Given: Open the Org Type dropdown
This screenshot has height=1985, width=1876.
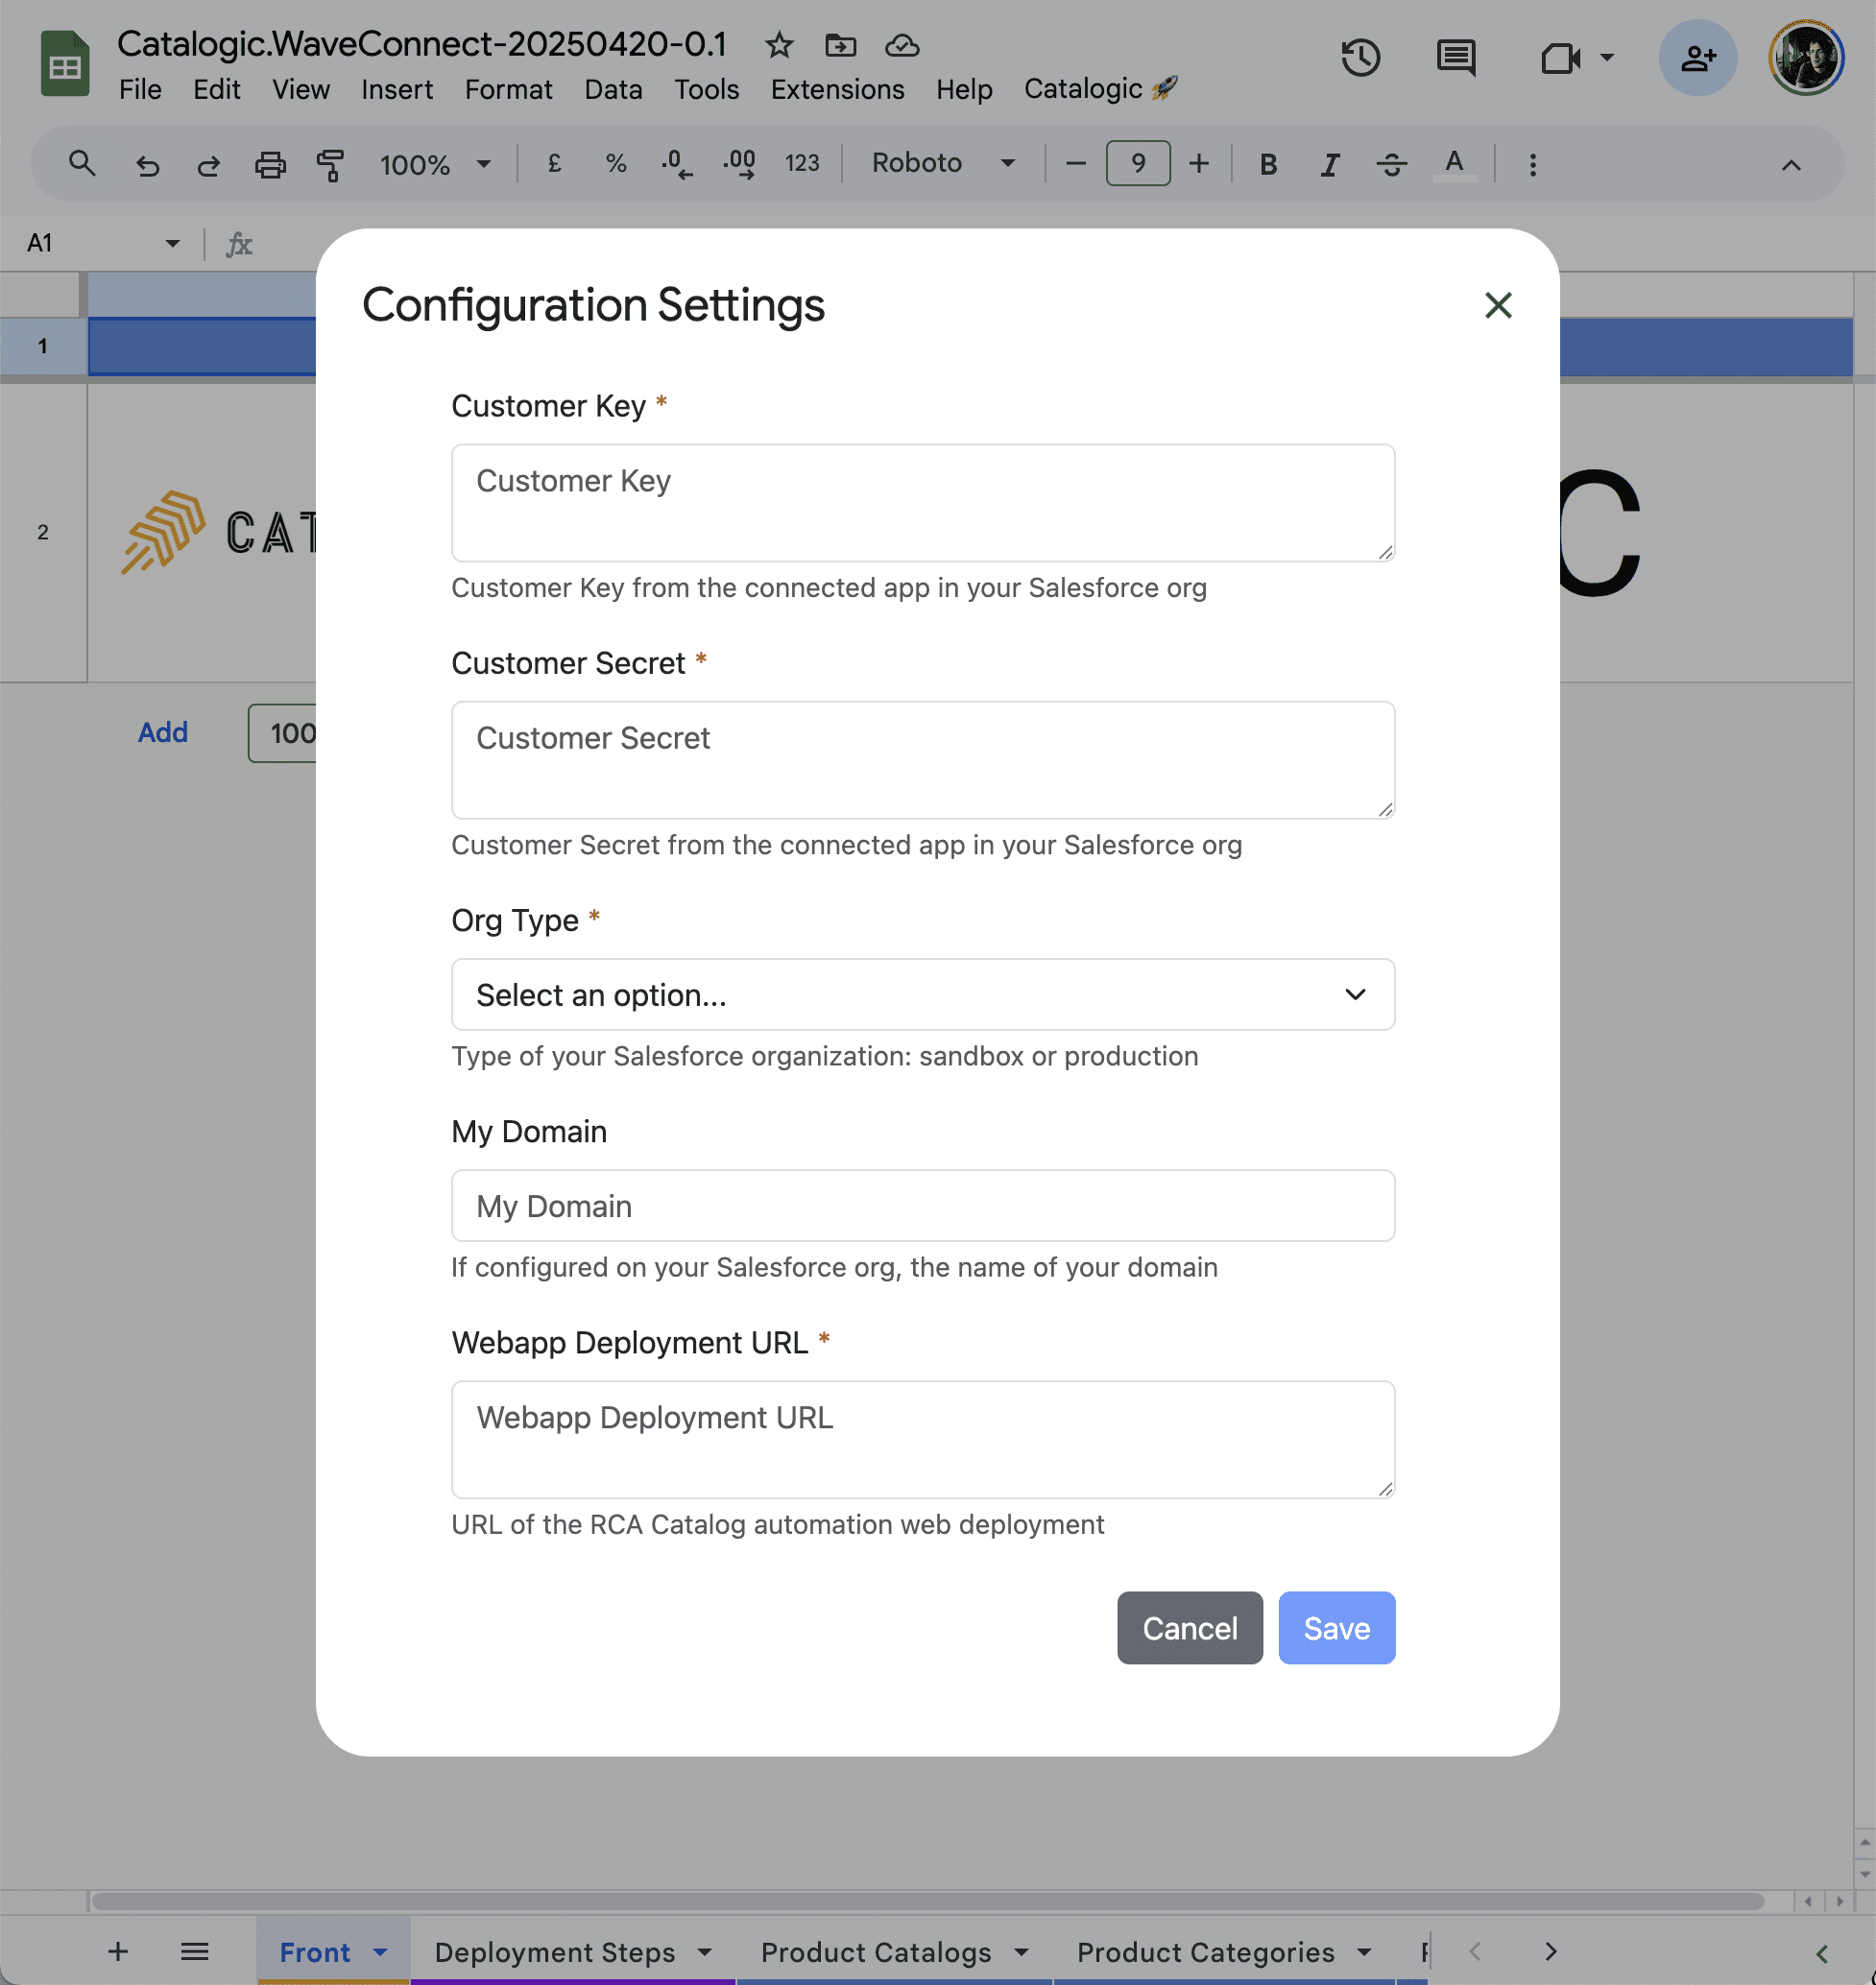Looking at the screenshot, I should tap(922, 994).
